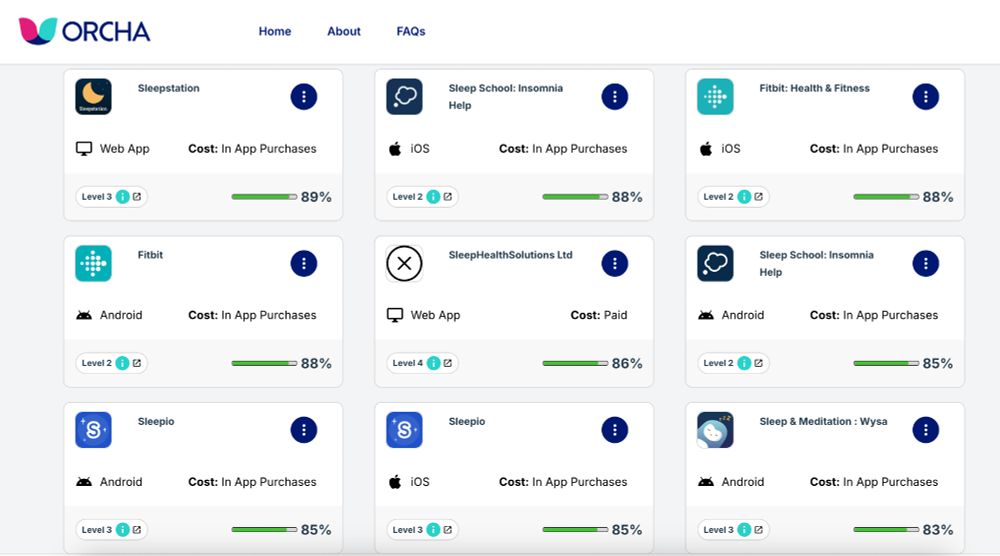
Task: Open external link icon on Android Sleep School card
Action: tap(758, 363)
